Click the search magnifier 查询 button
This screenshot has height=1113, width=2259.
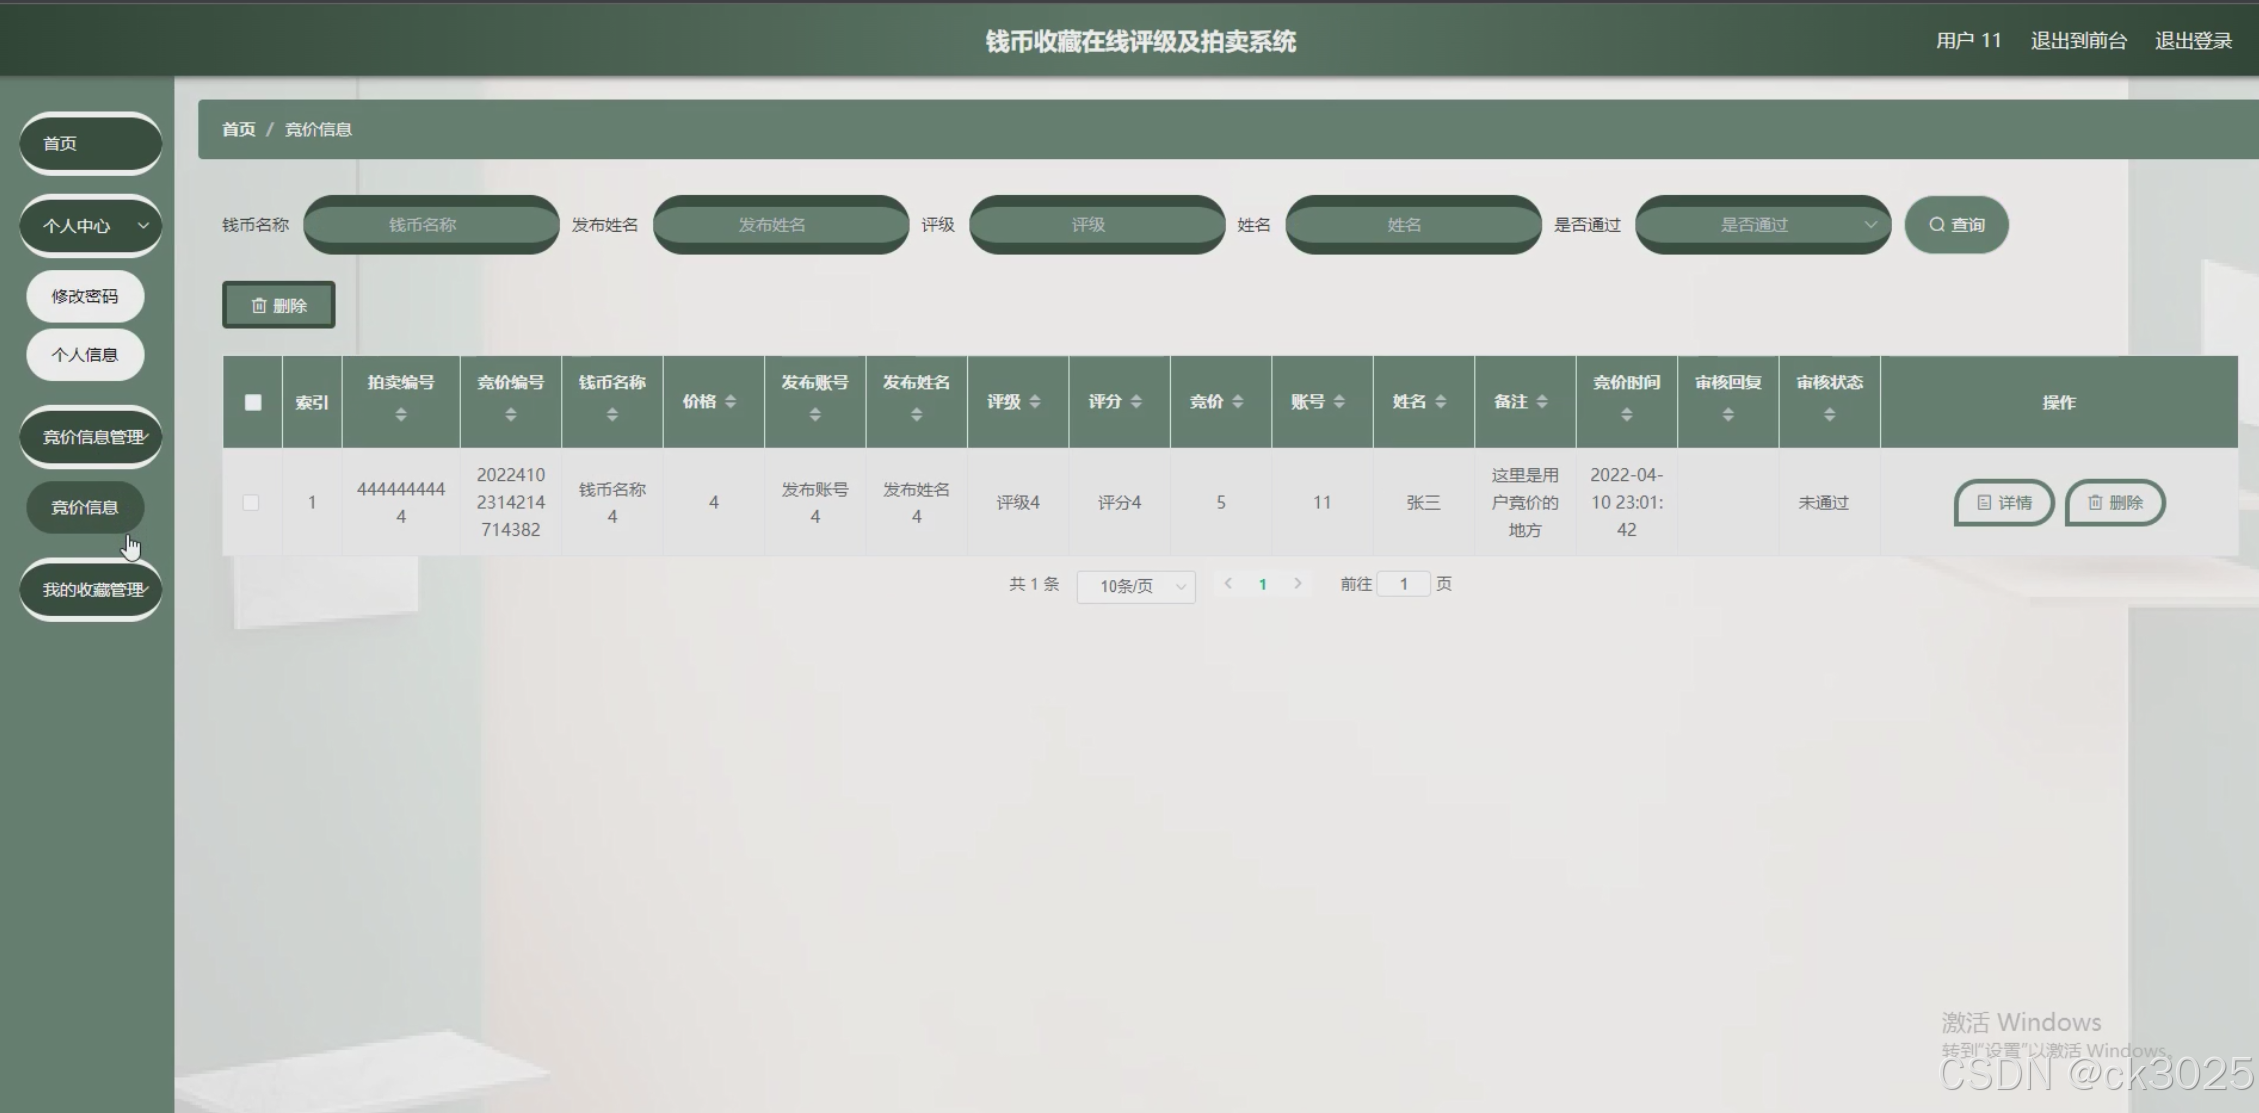pos(1956,225)
